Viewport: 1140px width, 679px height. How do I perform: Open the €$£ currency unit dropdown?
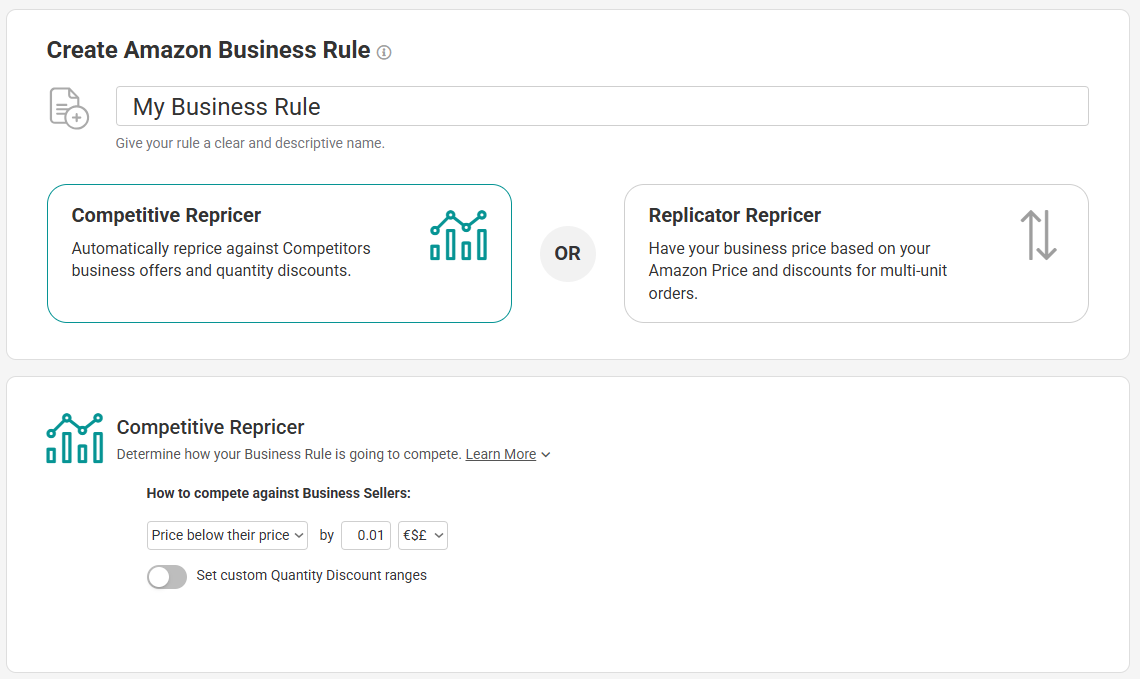(x=422, y=535)
